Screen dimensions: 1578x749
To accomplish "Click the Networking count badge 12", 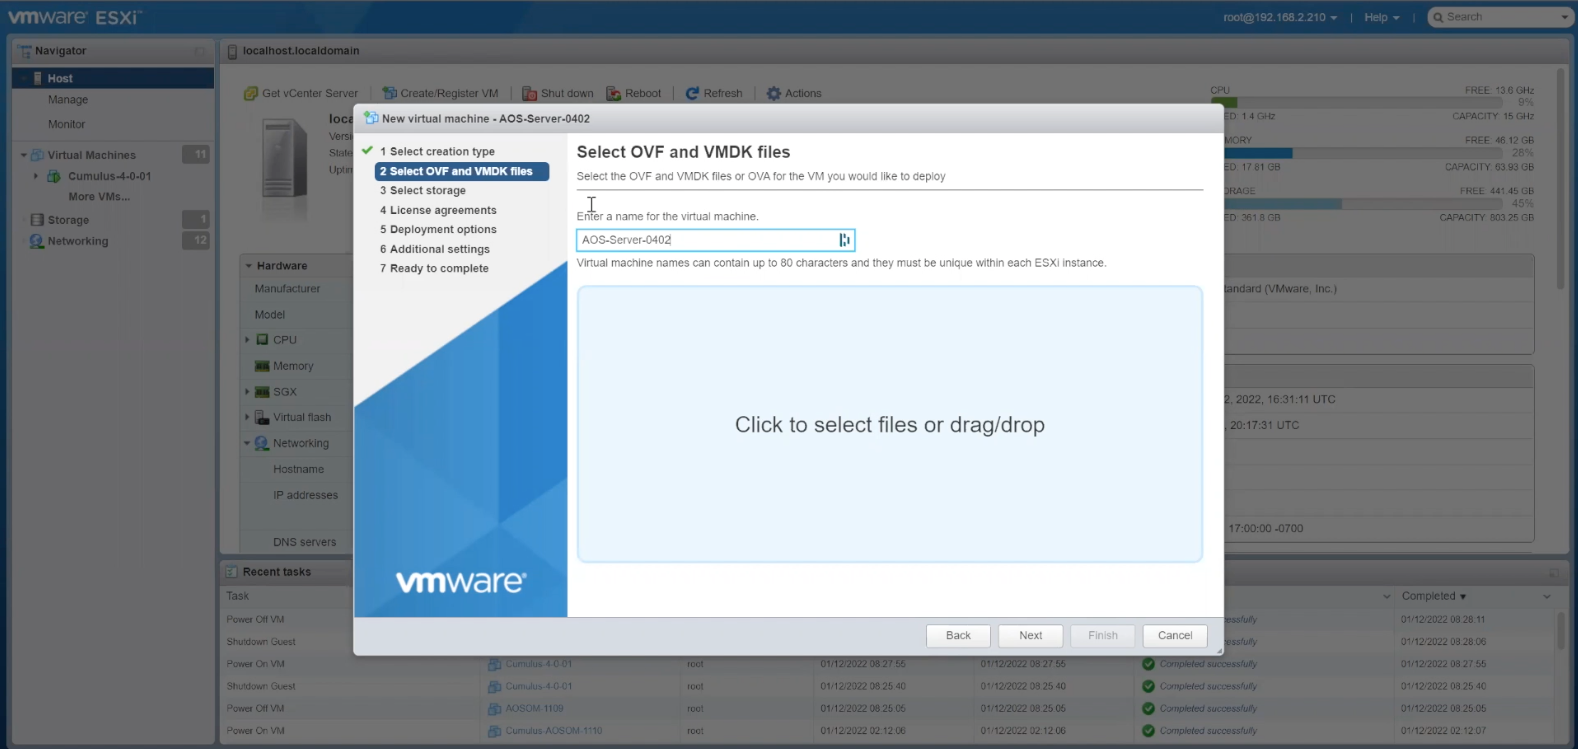I will [x=196, y=240].
